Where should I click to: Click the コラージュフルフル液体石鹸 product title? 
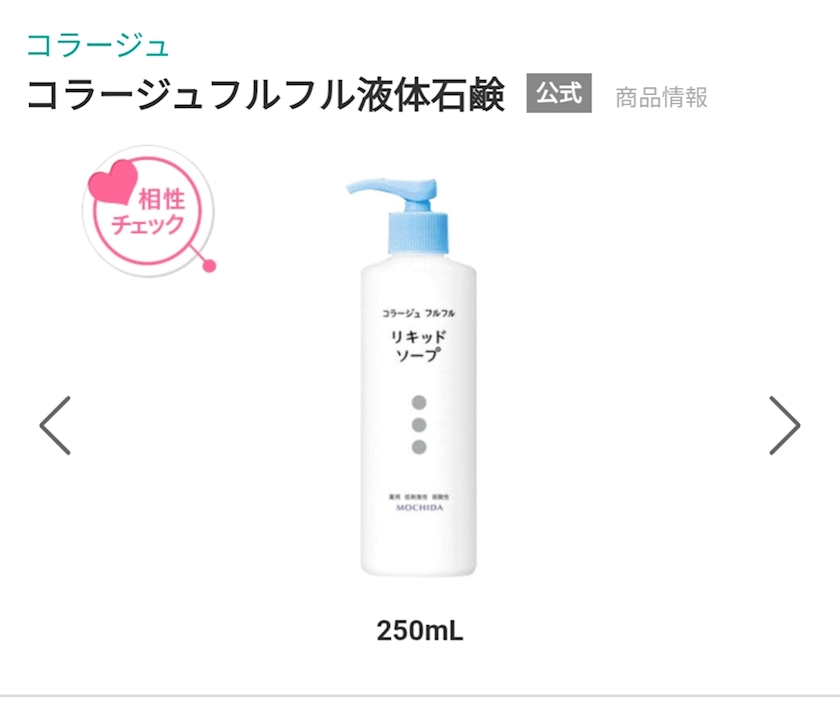click(266, 95)
